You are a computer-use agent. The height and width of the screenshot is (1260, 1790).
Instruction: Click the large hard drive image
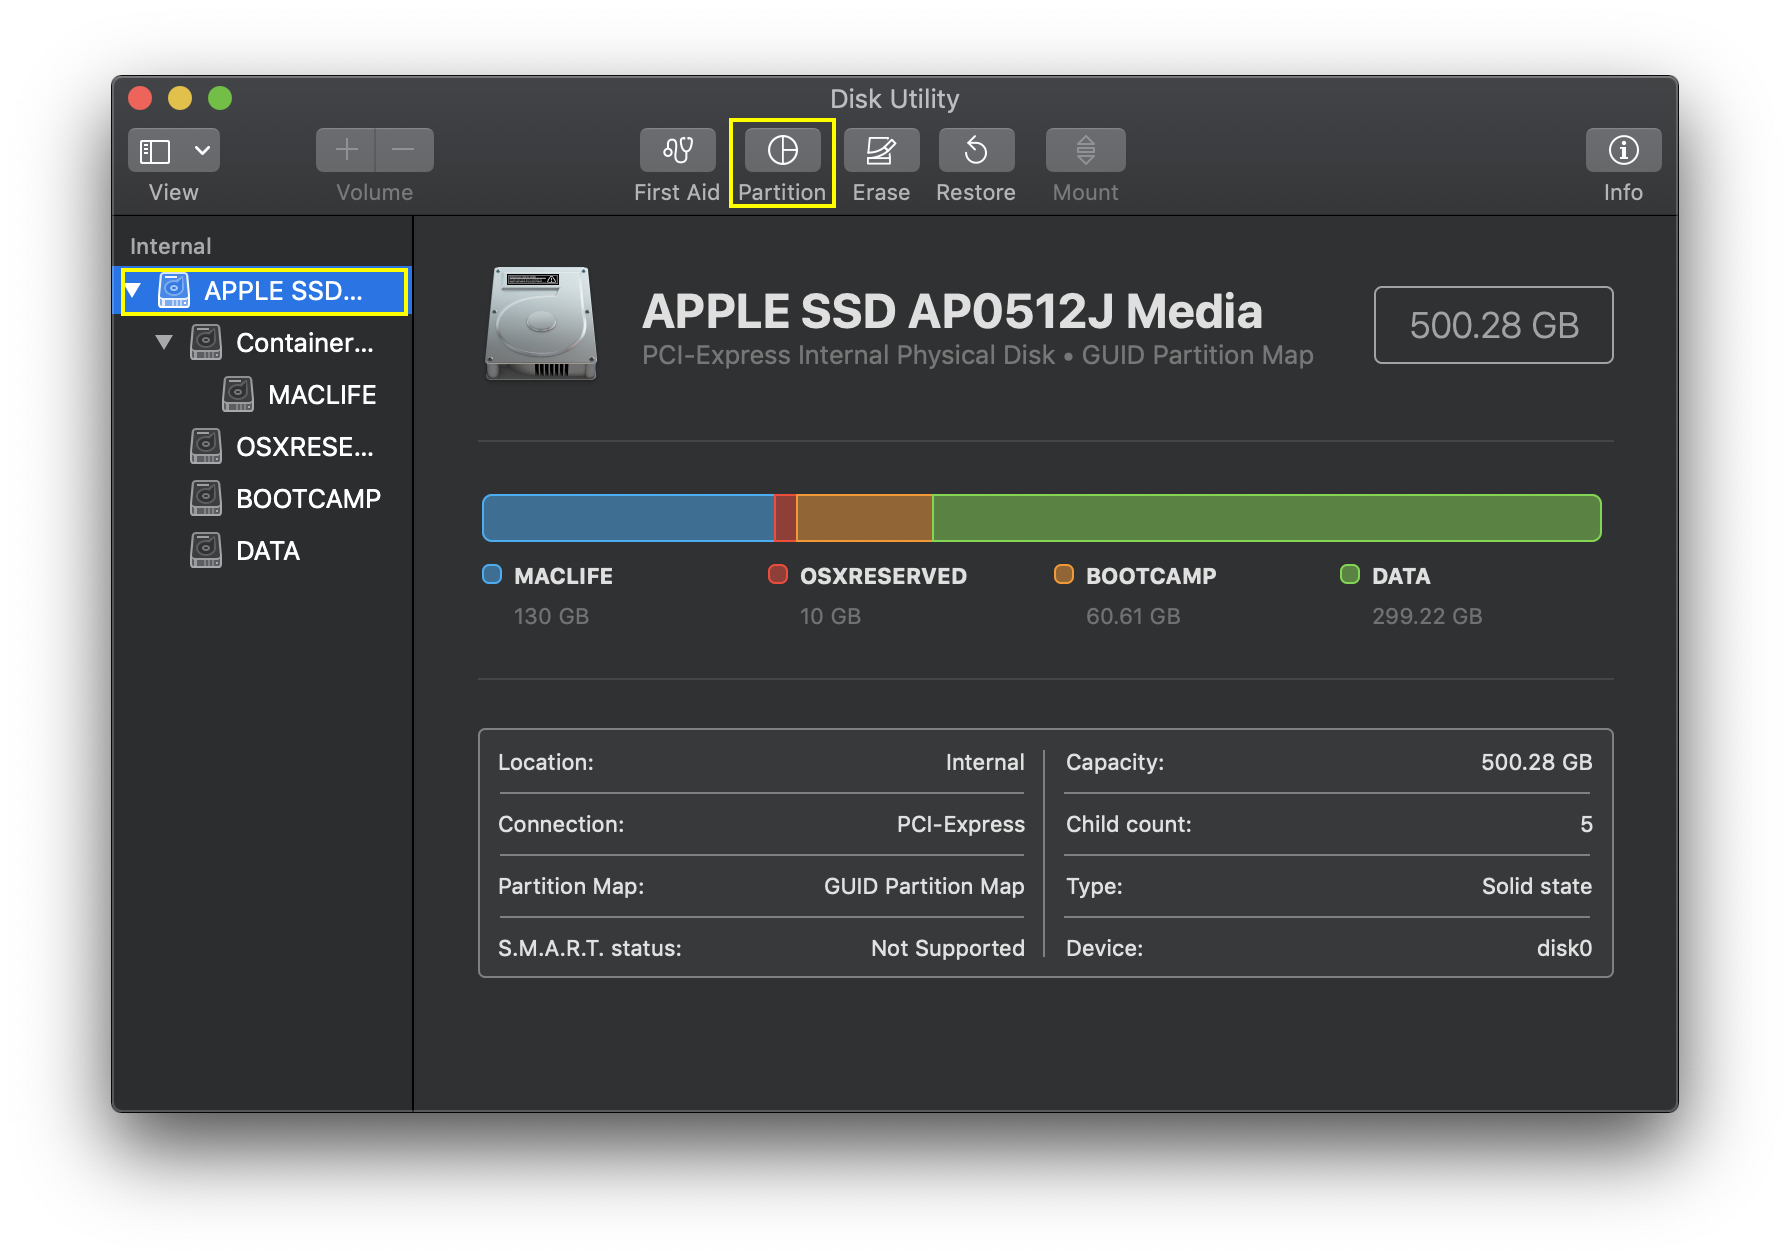(541, 323)
